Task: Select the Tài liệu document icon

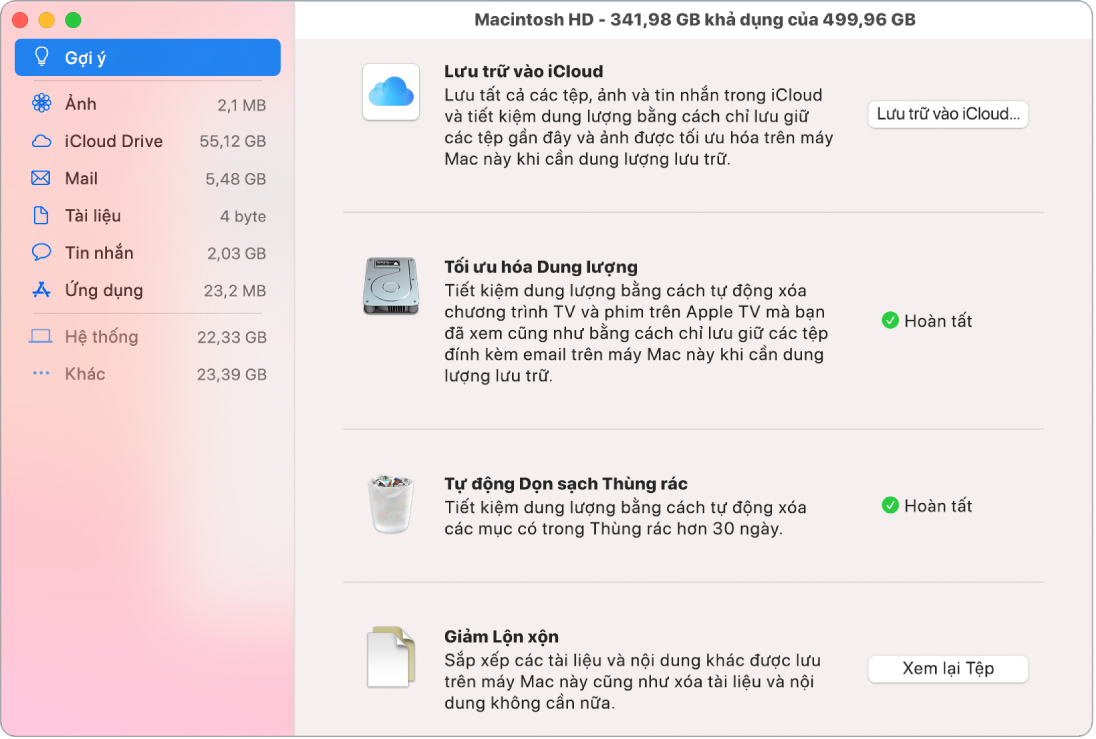Action: pos(41,215)
